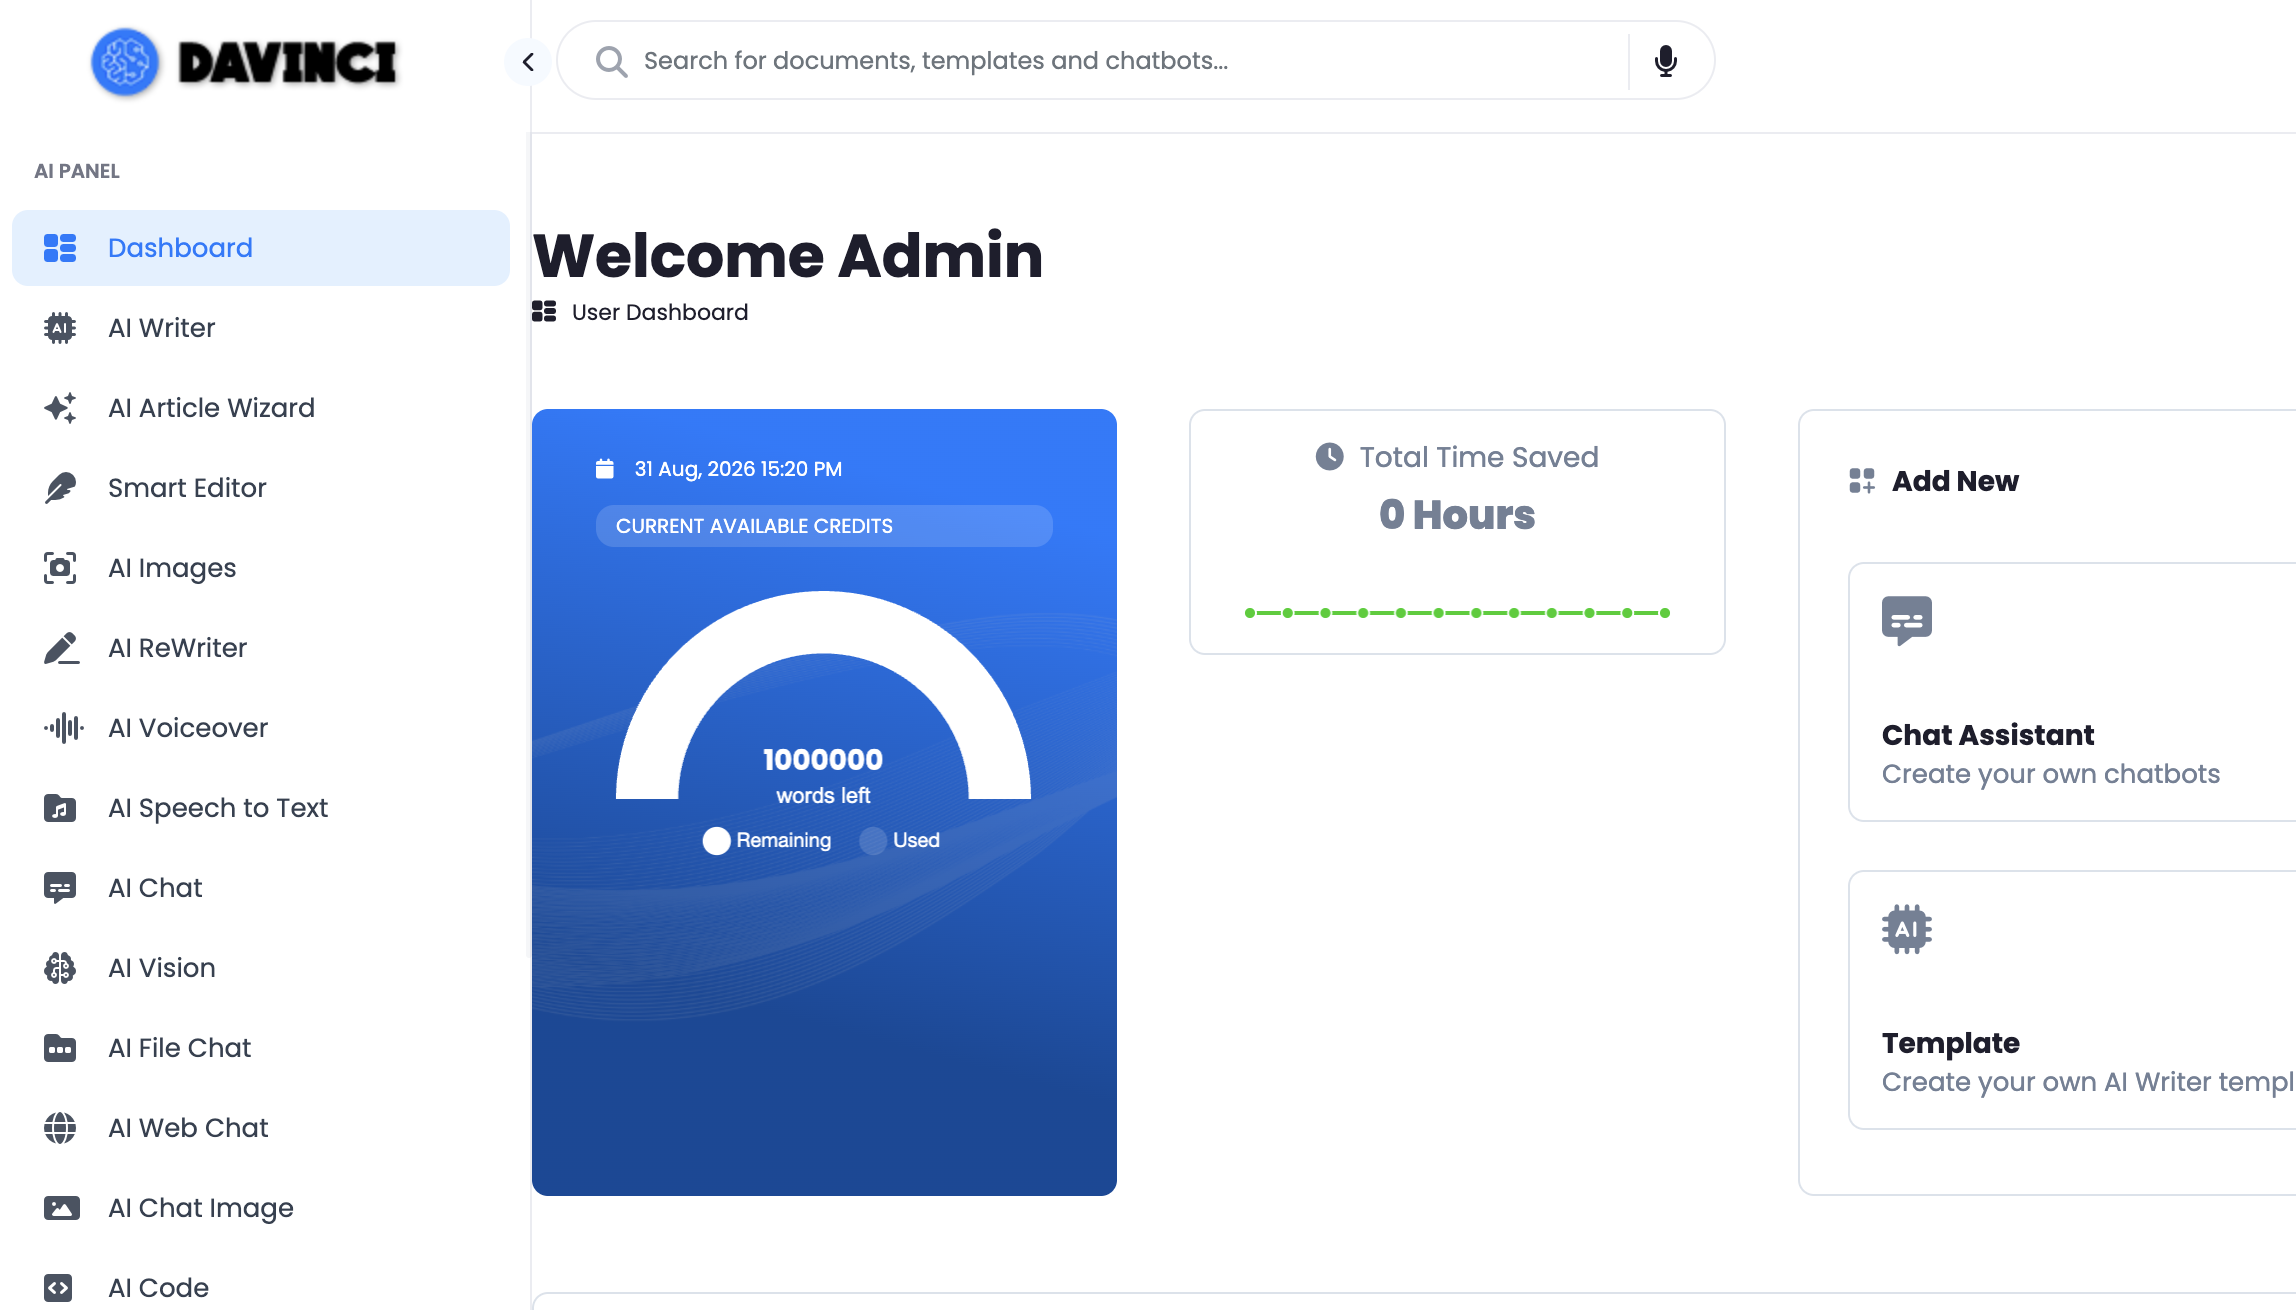Click the Smart Editor feather icon

[x=60, y=488]
